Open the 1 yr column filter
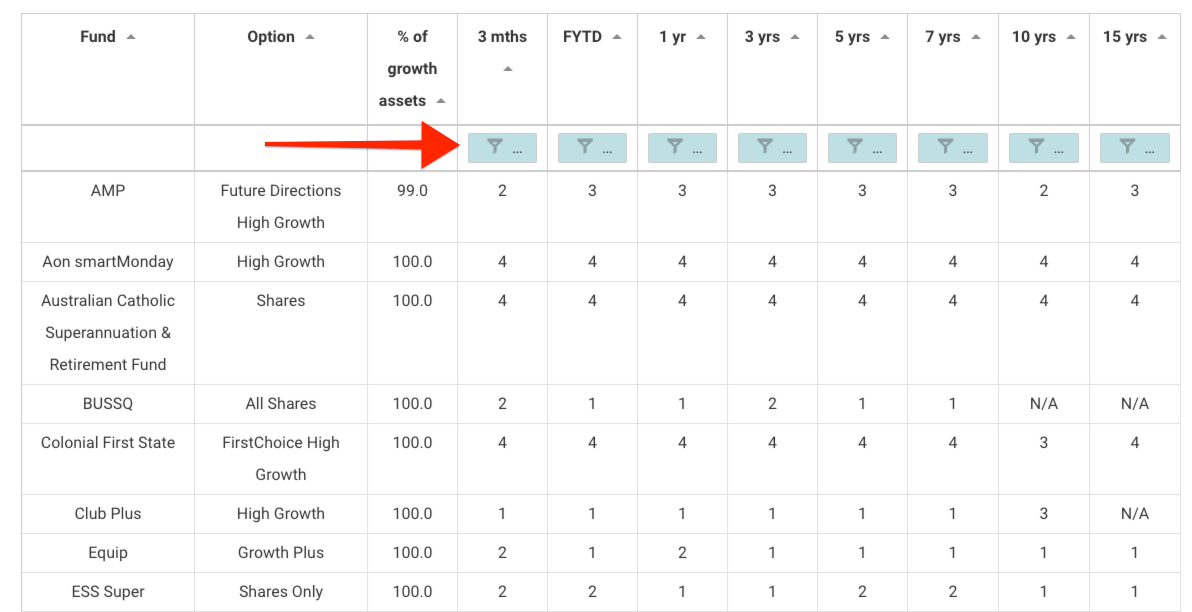The height and width of the screenshot is (612, 1192). [x=682, y=147]
